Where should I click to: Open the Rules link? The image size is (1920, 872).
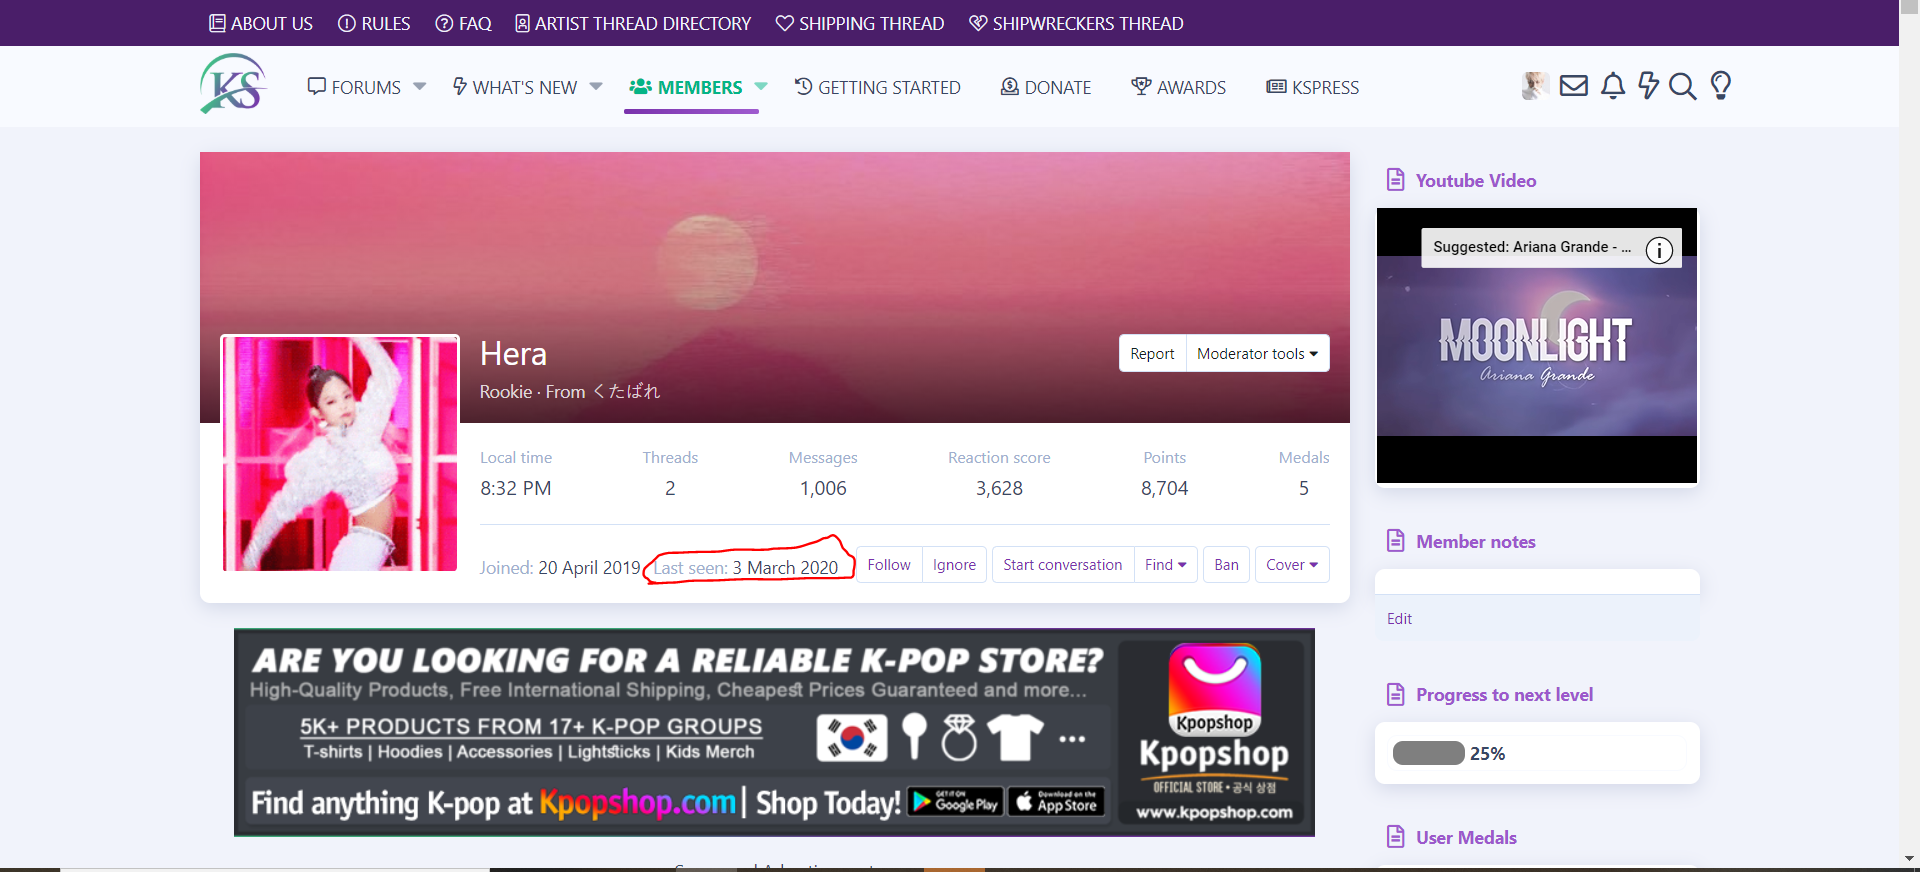point(374,23)
